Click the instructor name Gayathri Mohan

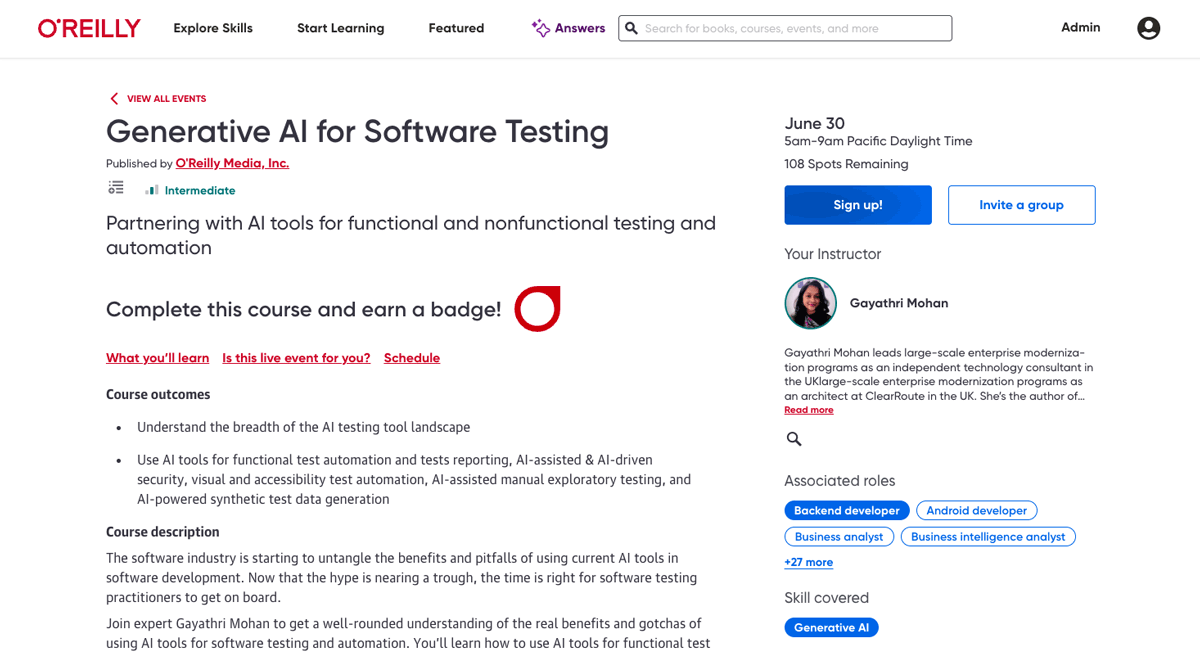(899, 303)
